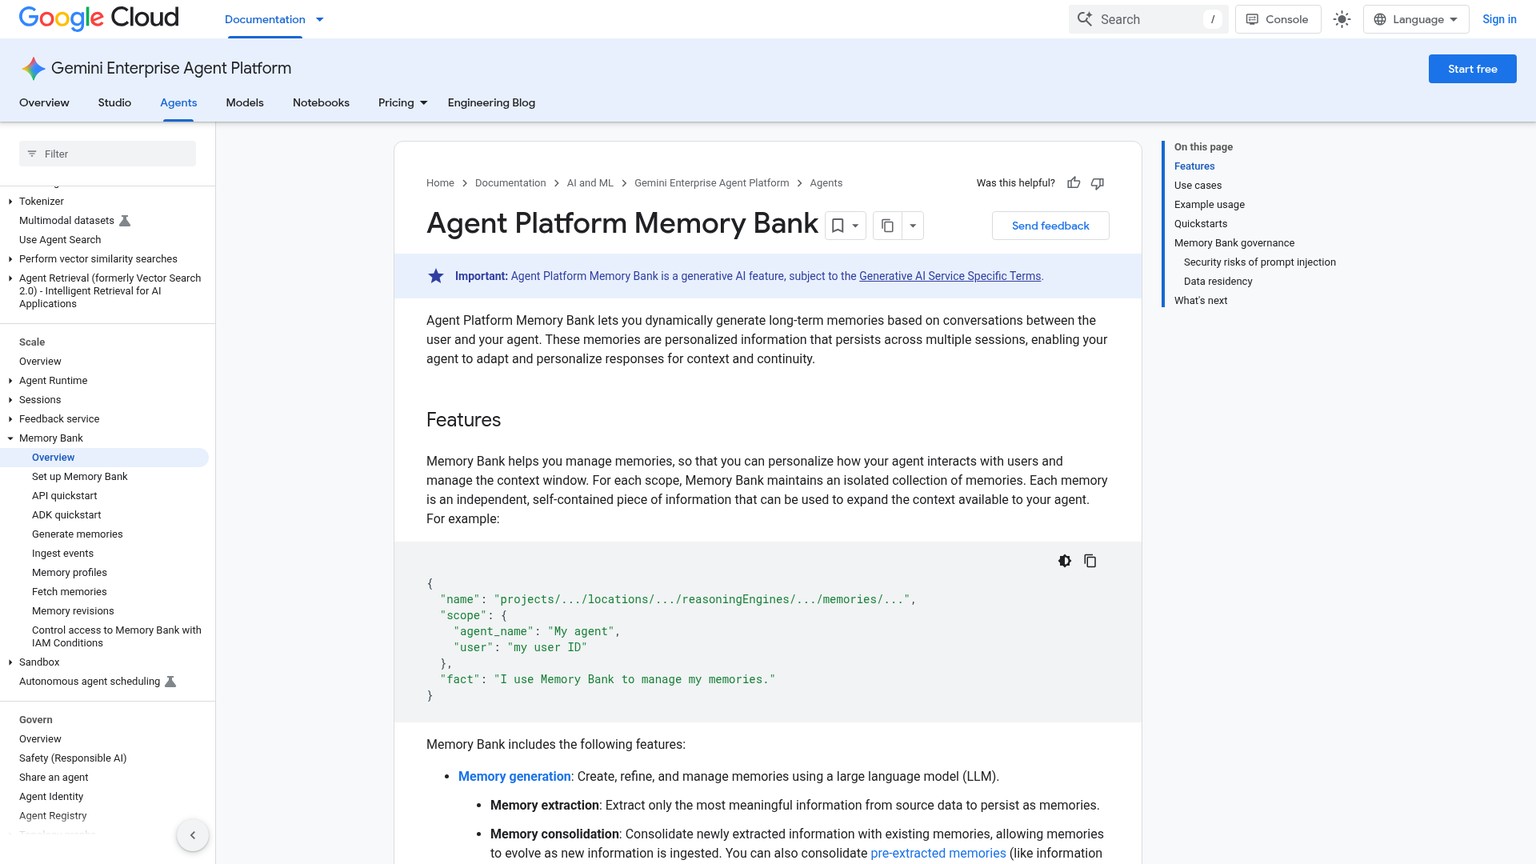
Task: Switch site theme with sun icon
Action: click(1342, 19)
